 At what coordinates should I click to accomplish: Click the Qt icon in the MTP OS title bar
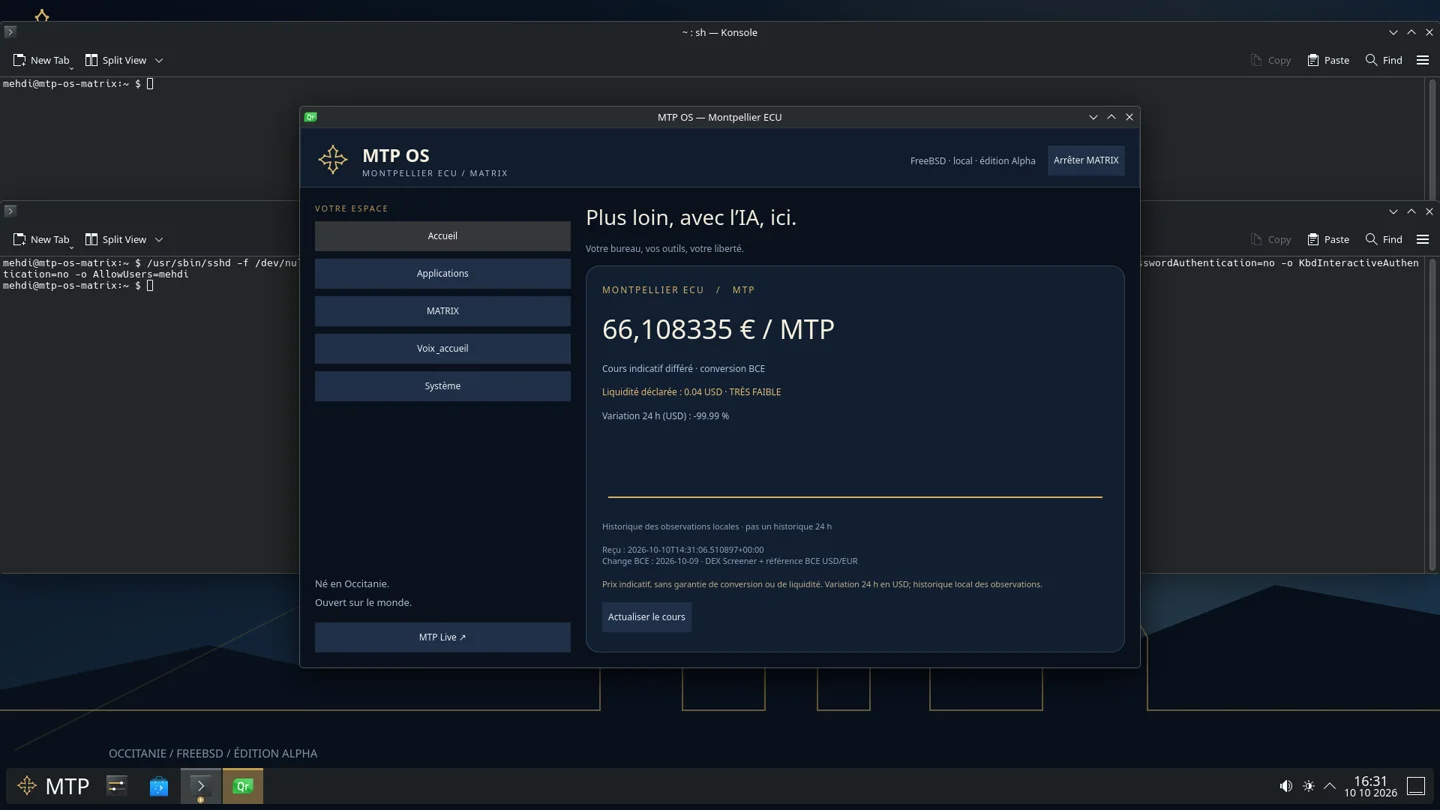click(x=311, y=117)
